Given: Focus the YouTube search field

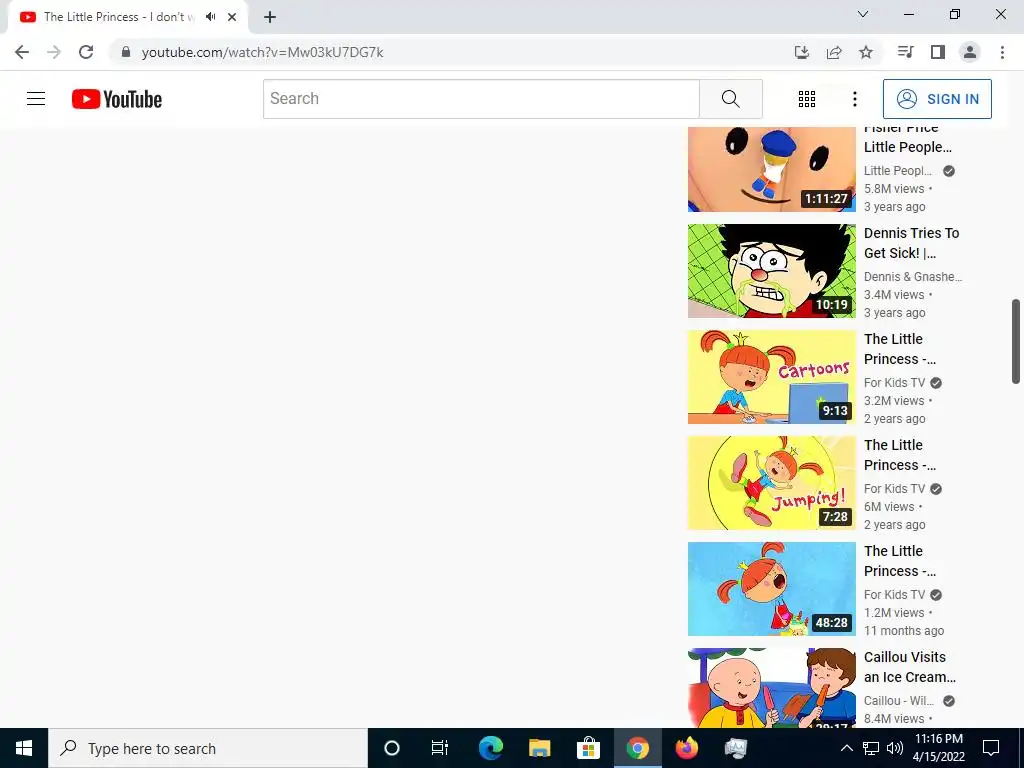Looking at the screenshot, I should (481, 99).
